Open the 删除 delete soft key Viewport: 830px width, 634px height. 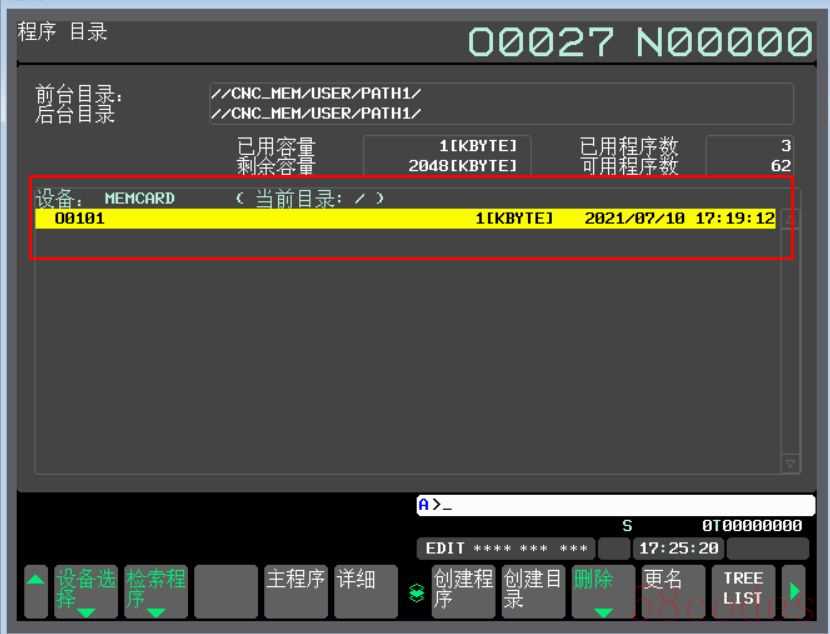click(x=603, y=591)
